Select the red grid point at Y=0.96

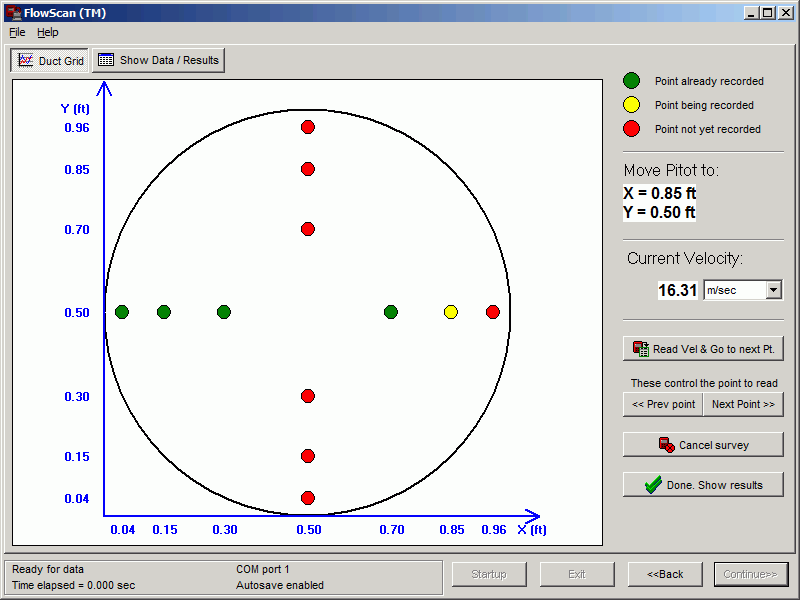pos(308,127)
